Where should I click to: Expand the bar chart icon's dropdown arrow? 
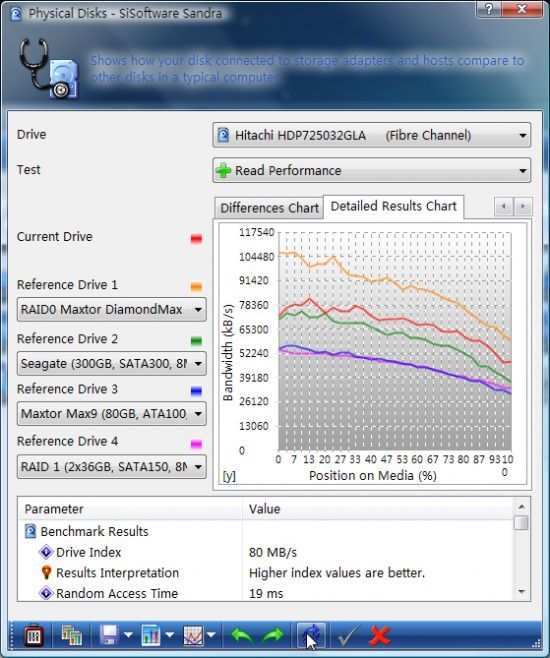(169, 635)
